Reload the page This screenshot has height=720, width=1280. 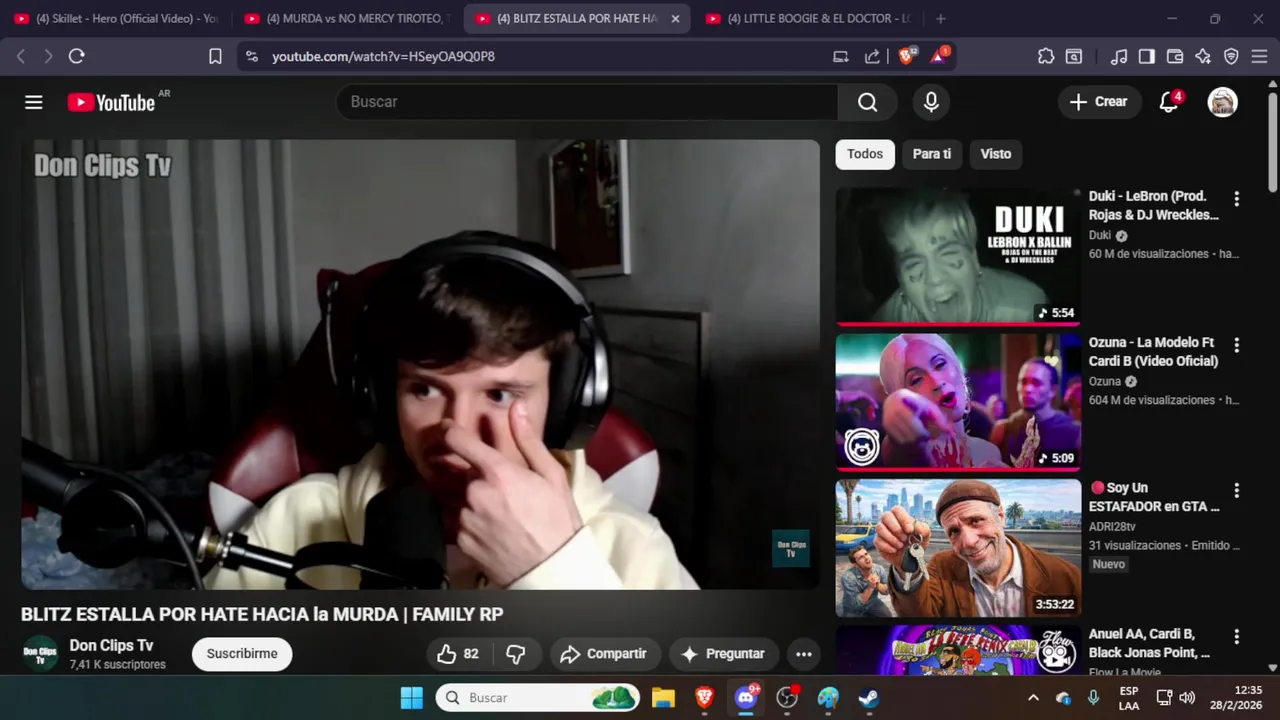coord(76,57)
